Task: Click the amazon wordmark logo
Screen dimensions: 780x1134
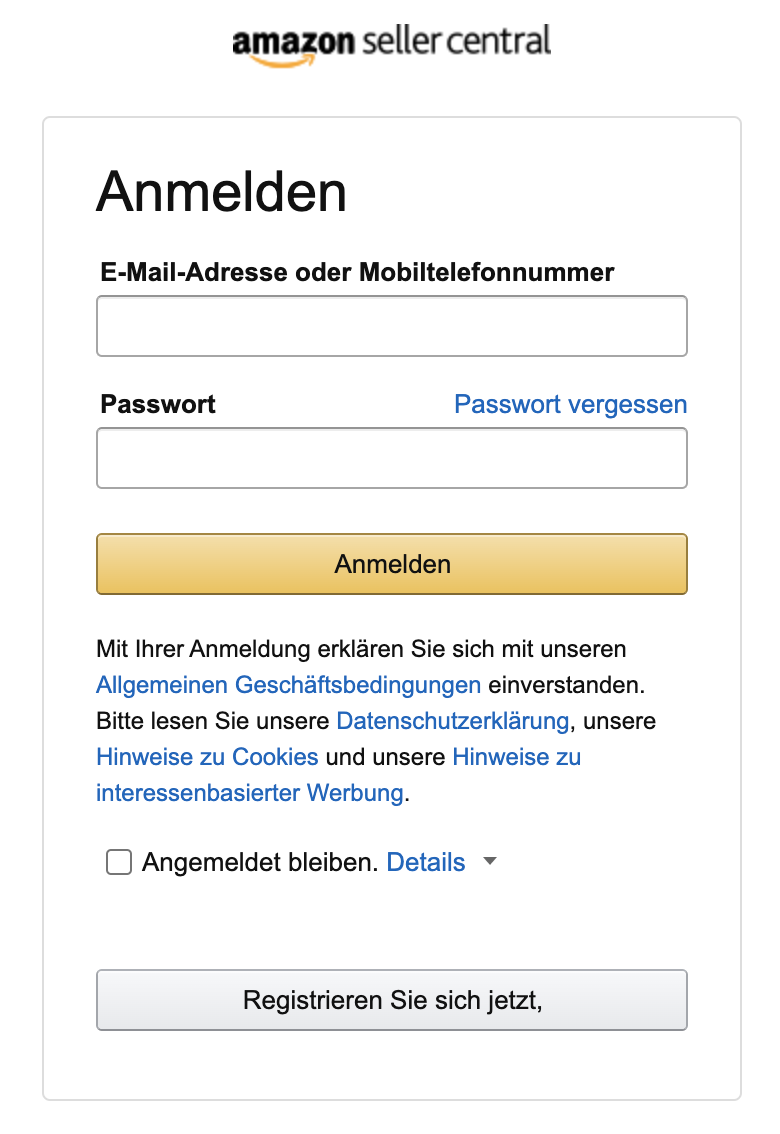Action: click(x=292, y=44)
